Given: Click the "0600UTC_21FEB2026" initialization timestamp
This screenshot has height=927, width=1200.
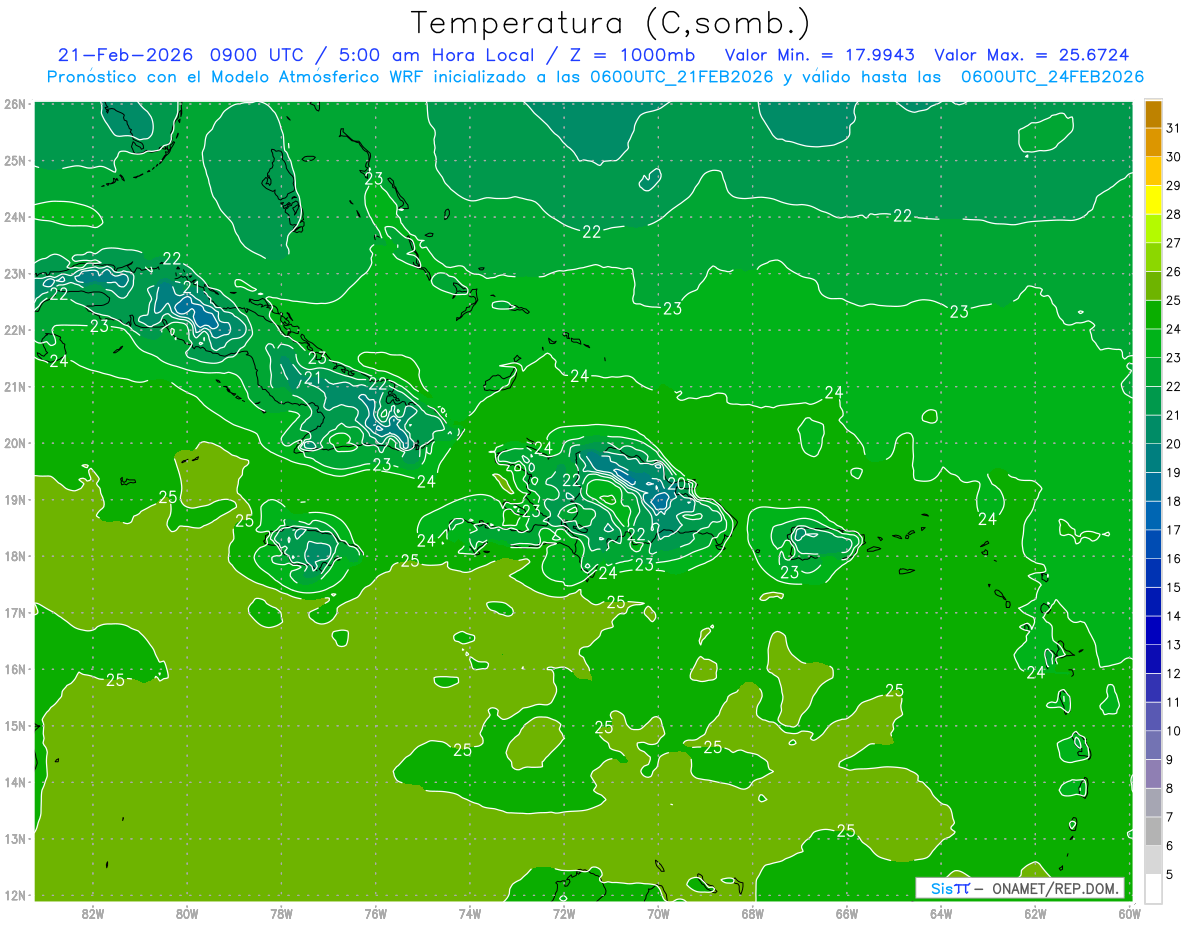Looking at the screenshot, I should (681, 76).
